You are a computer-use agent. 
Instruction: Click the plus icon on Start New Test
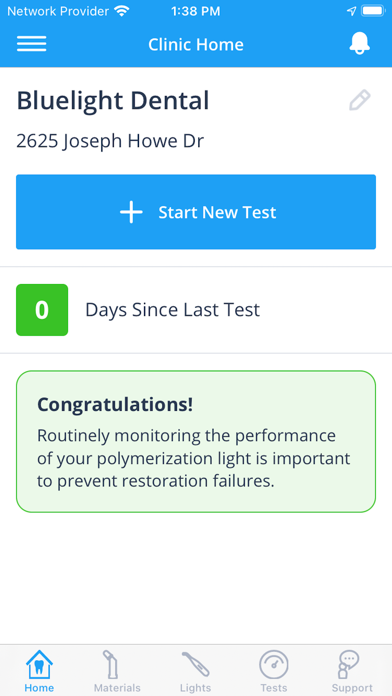pyautogui.click(x=131, y=212)
